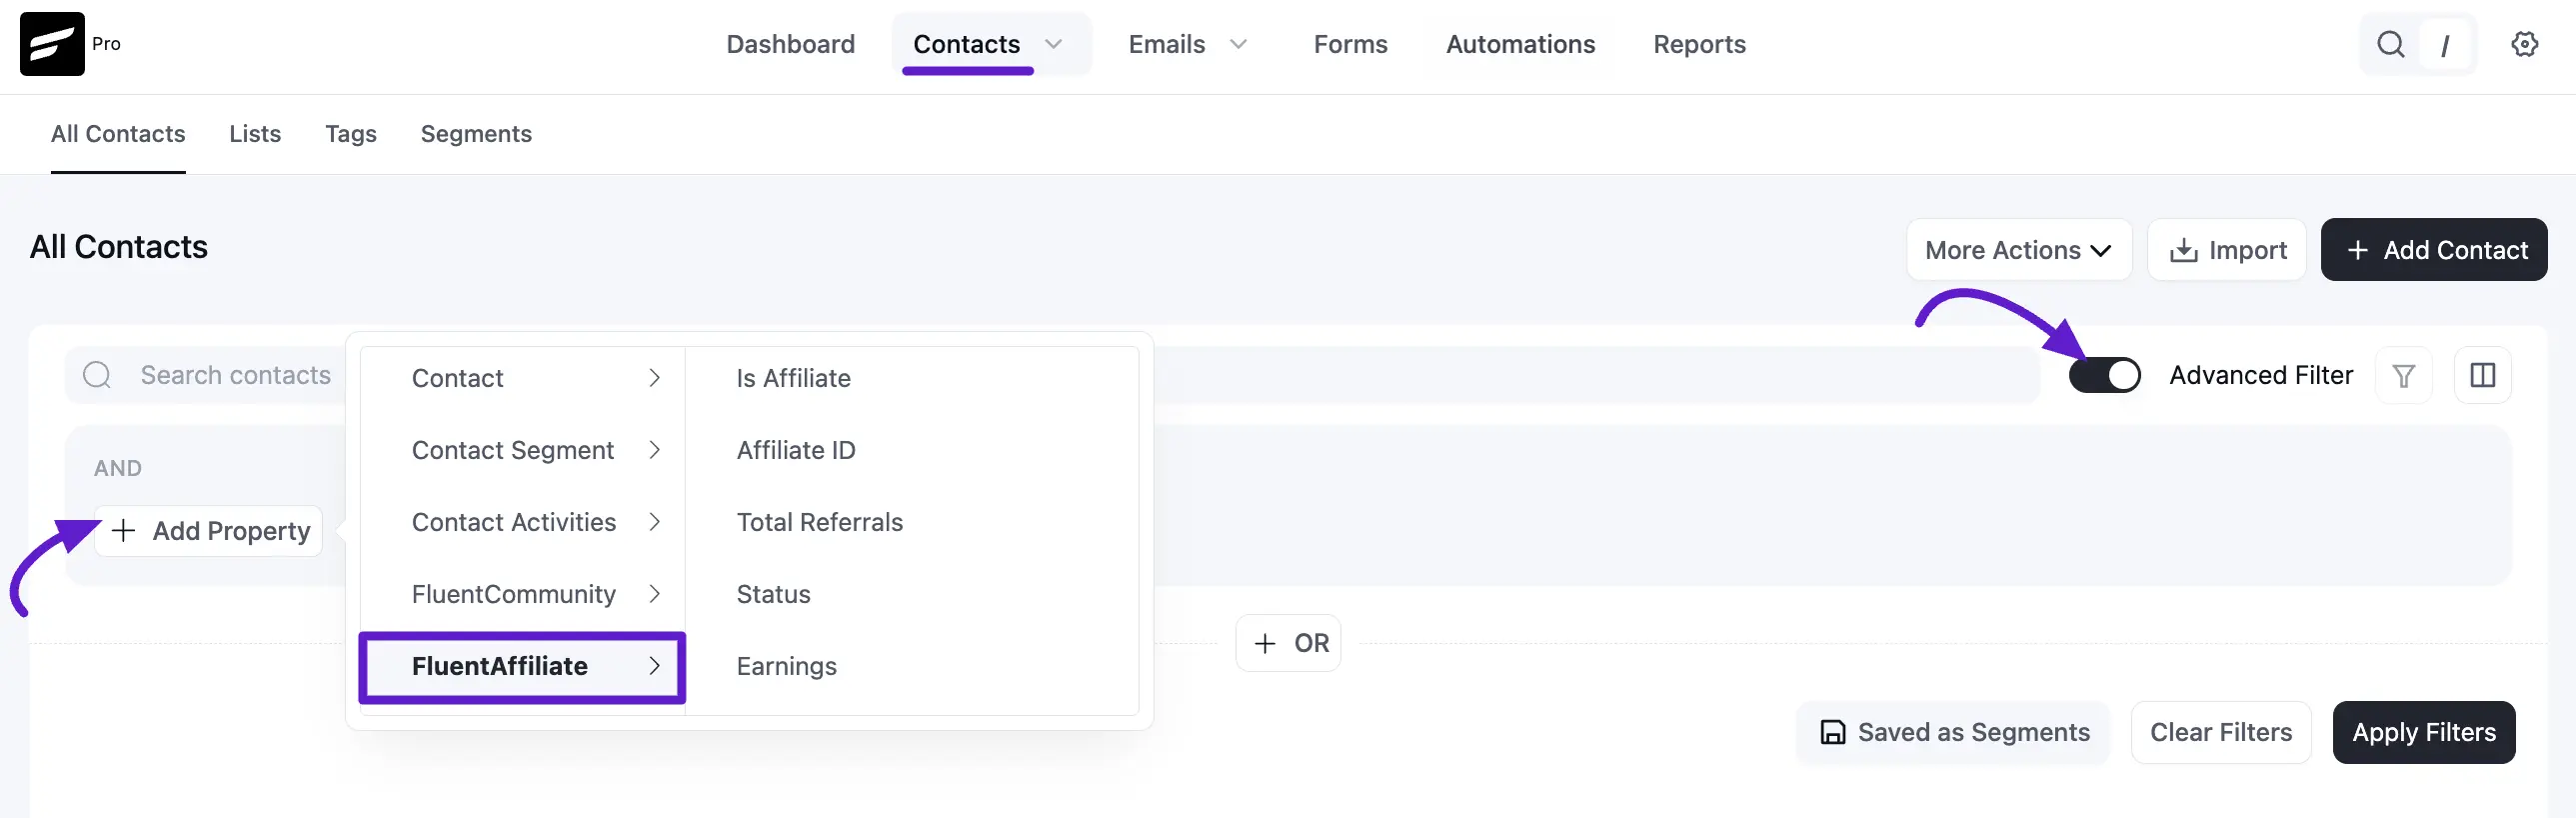Expand the Contacts menu chevron
This screenshot has width=2576, height=818.
(x=1053, y=44)
